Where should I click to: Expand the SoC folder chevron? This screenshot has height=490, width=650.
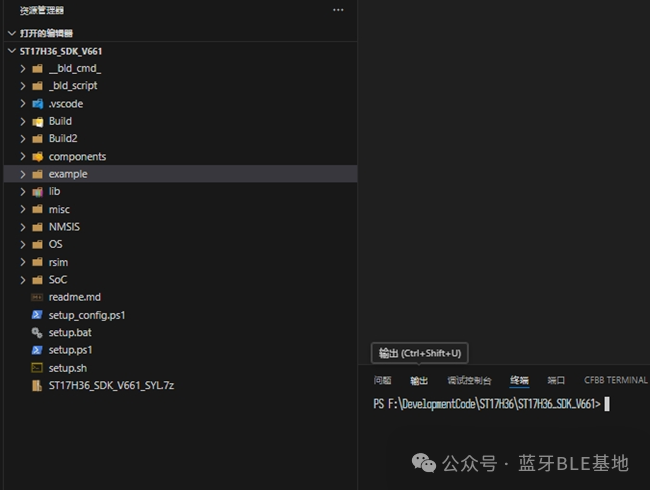pos(23,280)
